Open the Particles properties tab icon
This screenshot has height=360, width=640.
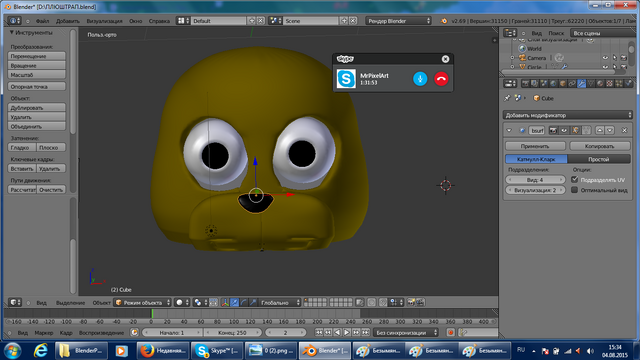[x=619, y=84]
